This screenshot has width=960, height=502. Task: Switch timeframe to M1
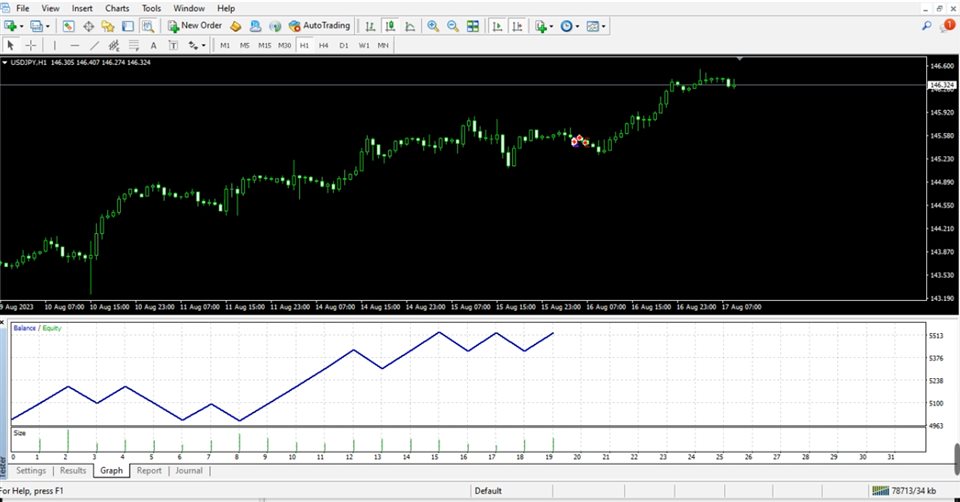click(225, 45)
